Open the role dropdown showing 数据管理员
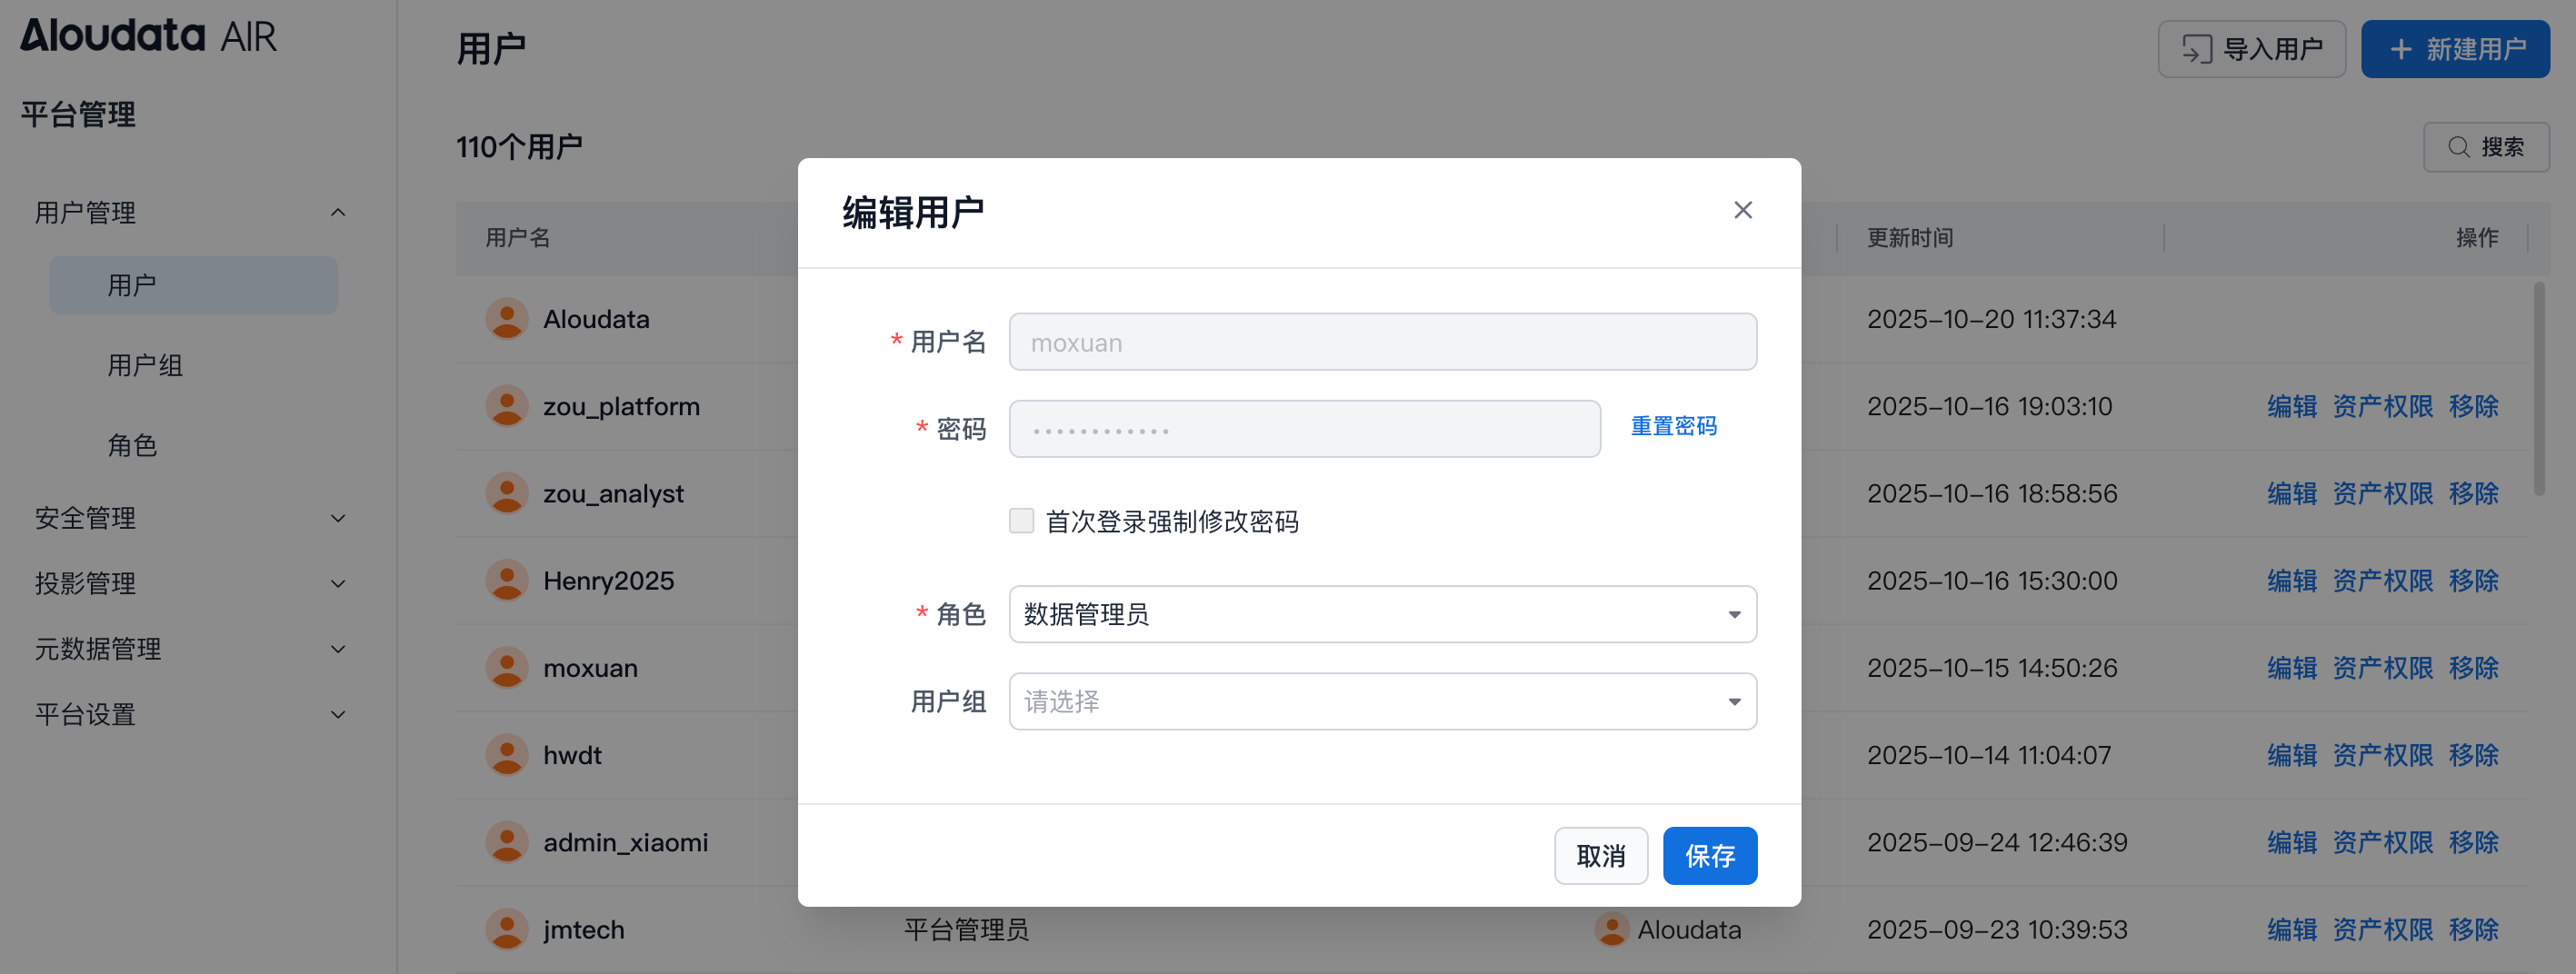This screenshot has width=2576, height=974. (x=1382, y=614)
